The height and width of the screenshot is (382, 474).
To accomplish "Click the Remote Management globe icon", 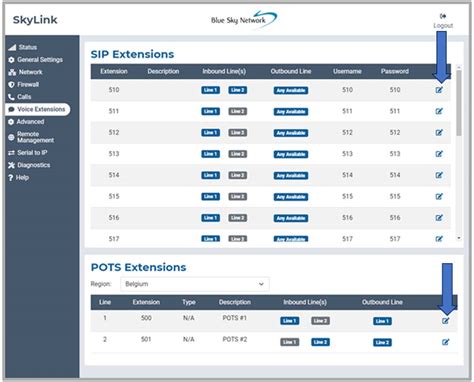I will [x=11, y=137].
